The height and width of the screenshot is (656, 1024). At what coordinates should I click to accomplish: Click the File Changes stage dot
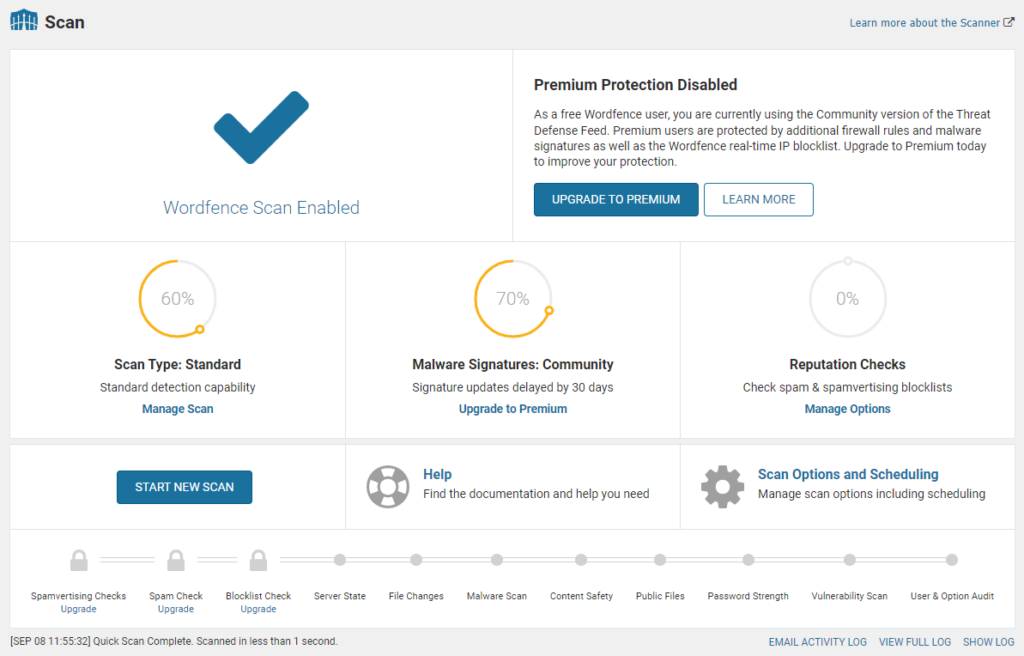416,560
